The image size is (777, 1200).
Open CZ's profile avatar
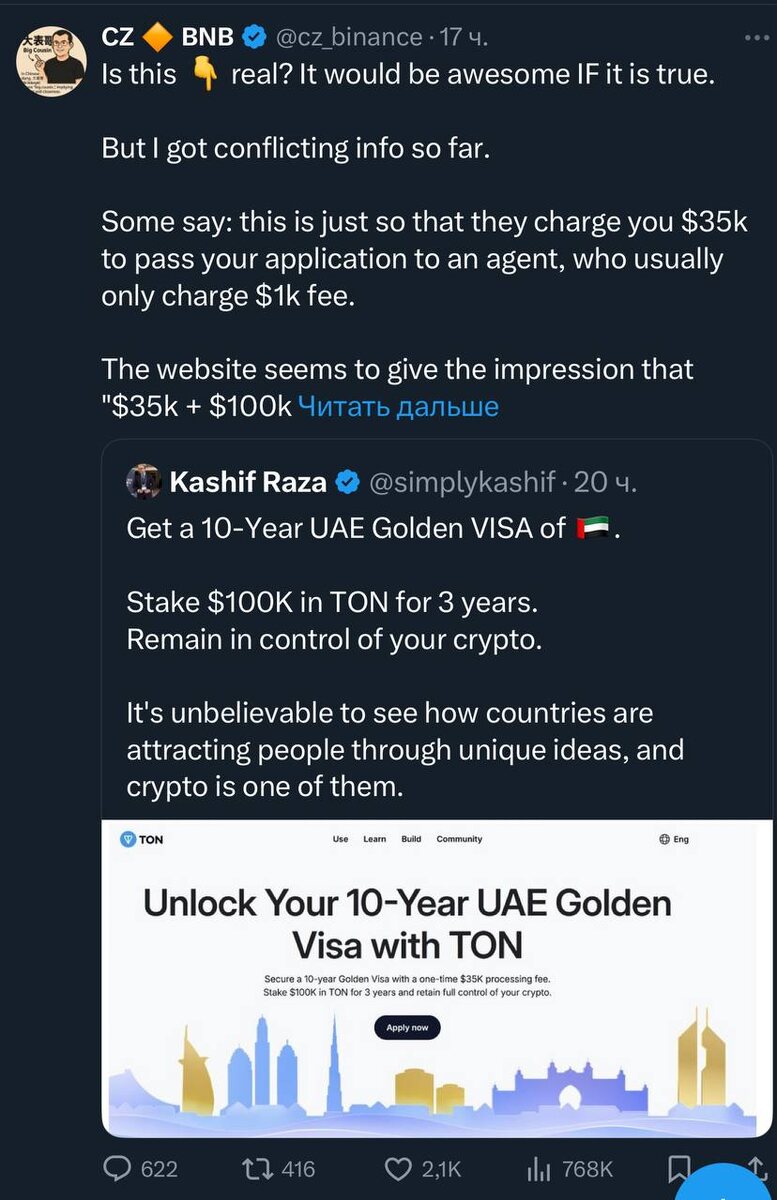[x=51, y=62]
